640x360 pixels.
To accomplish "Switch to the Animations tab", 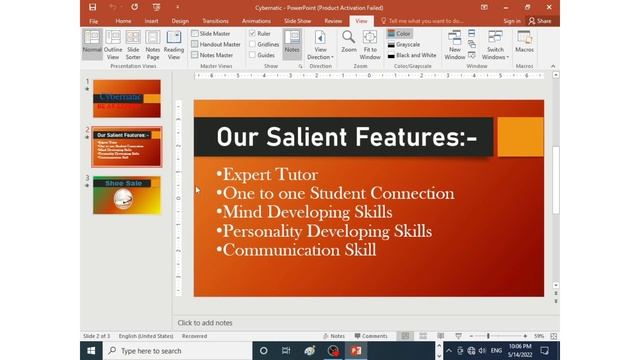I will pyautogui.click(x=256, y=21).
